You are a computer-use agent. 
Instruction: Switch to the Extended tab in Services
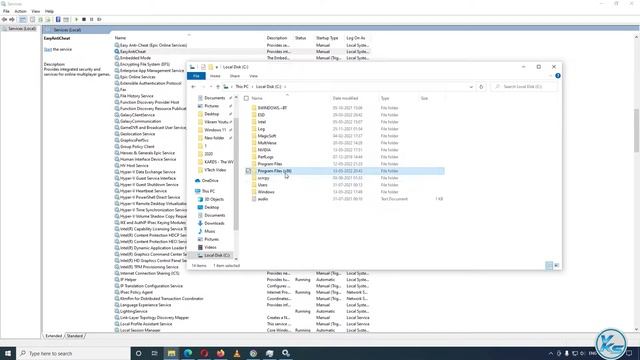point(54,336)
